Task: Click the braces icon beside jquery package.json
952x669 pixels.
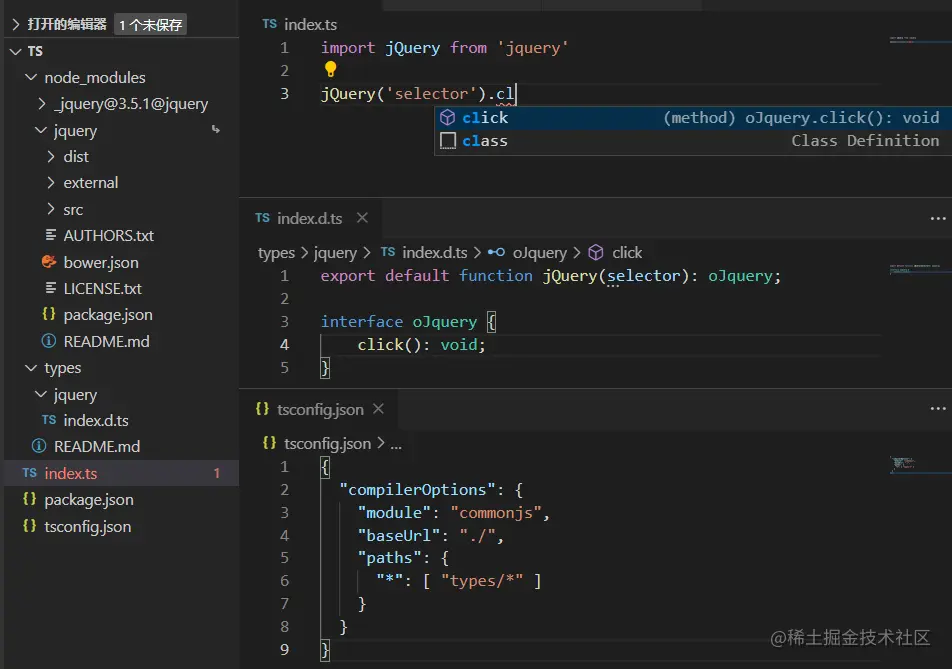Action: point(49,314)
